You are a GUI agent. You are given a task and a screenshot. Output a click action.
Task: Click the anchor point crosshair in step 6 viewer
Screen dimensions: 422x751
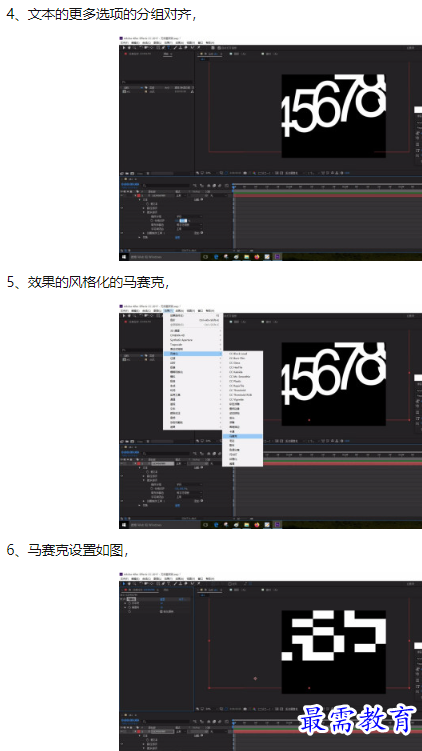tap(255, 678)
